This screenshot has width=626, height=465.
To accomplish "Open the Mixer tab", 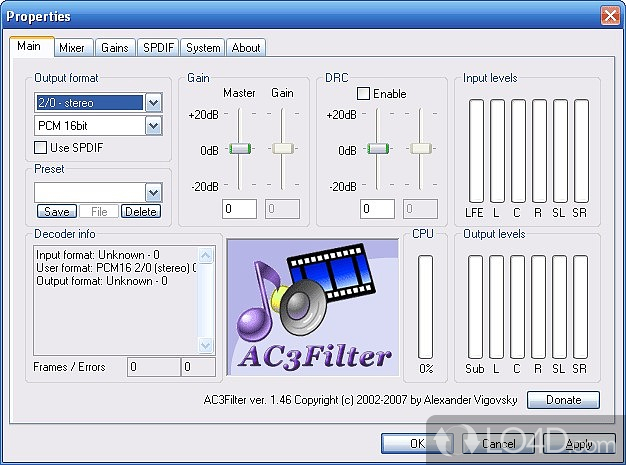I will tap(72, 48).
